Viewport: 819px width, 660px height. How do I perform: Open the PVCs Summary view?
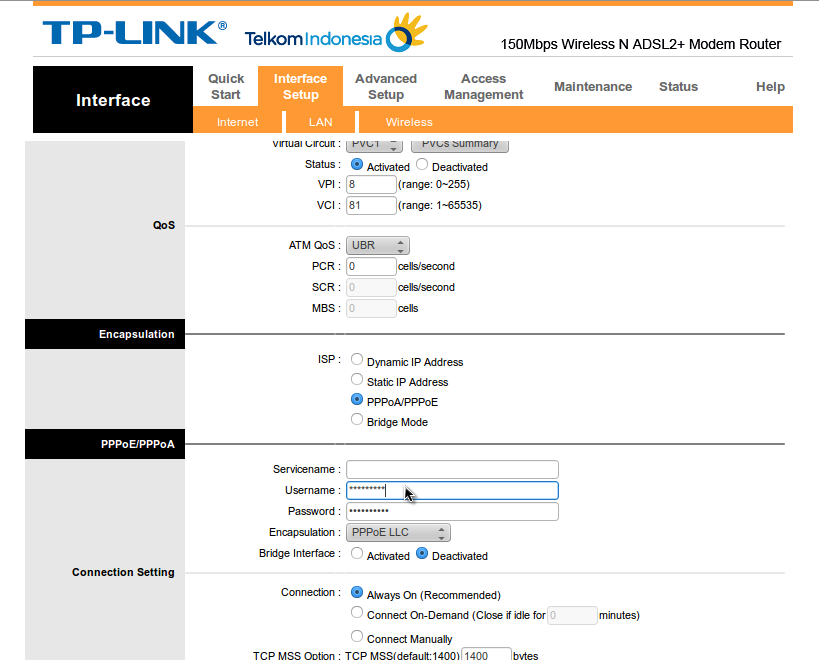click(x=459, y=144)
